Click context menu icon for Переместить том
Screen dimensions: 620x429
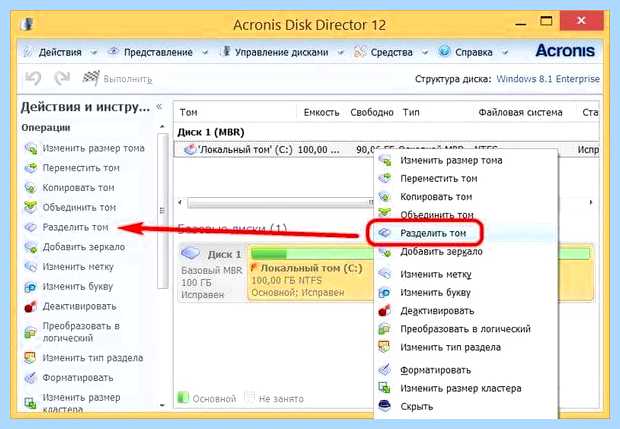[385, 179]
